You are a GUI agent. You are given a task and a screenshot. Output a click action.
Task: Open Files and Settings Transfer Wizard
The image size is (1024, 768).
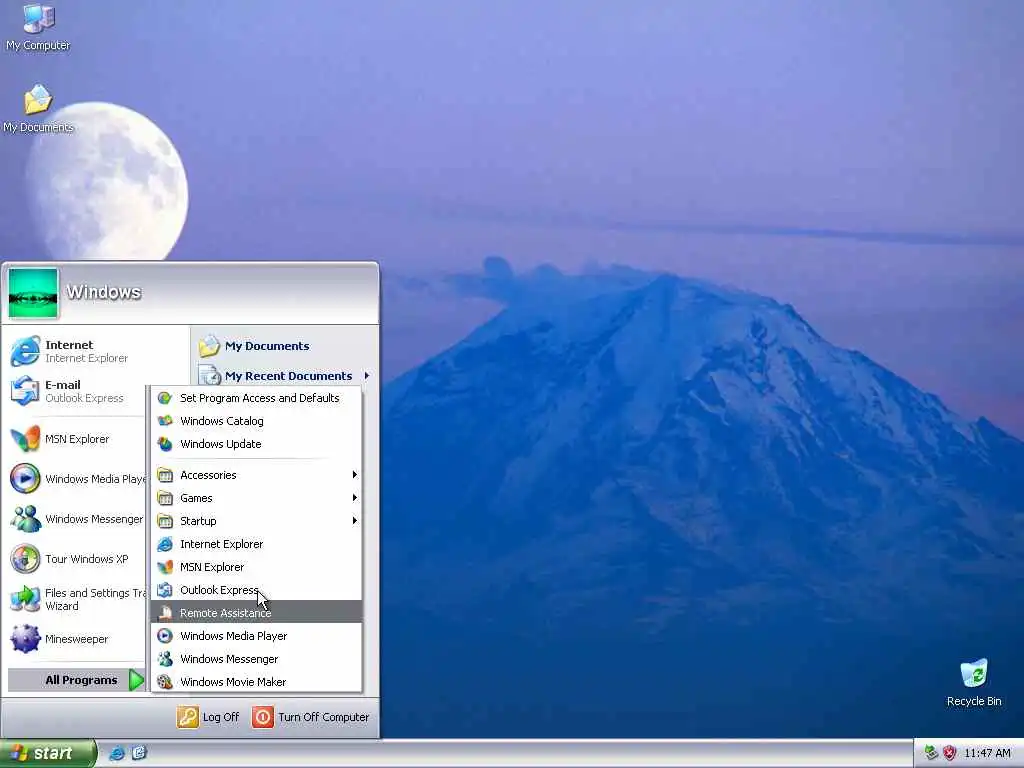(75, 599)
